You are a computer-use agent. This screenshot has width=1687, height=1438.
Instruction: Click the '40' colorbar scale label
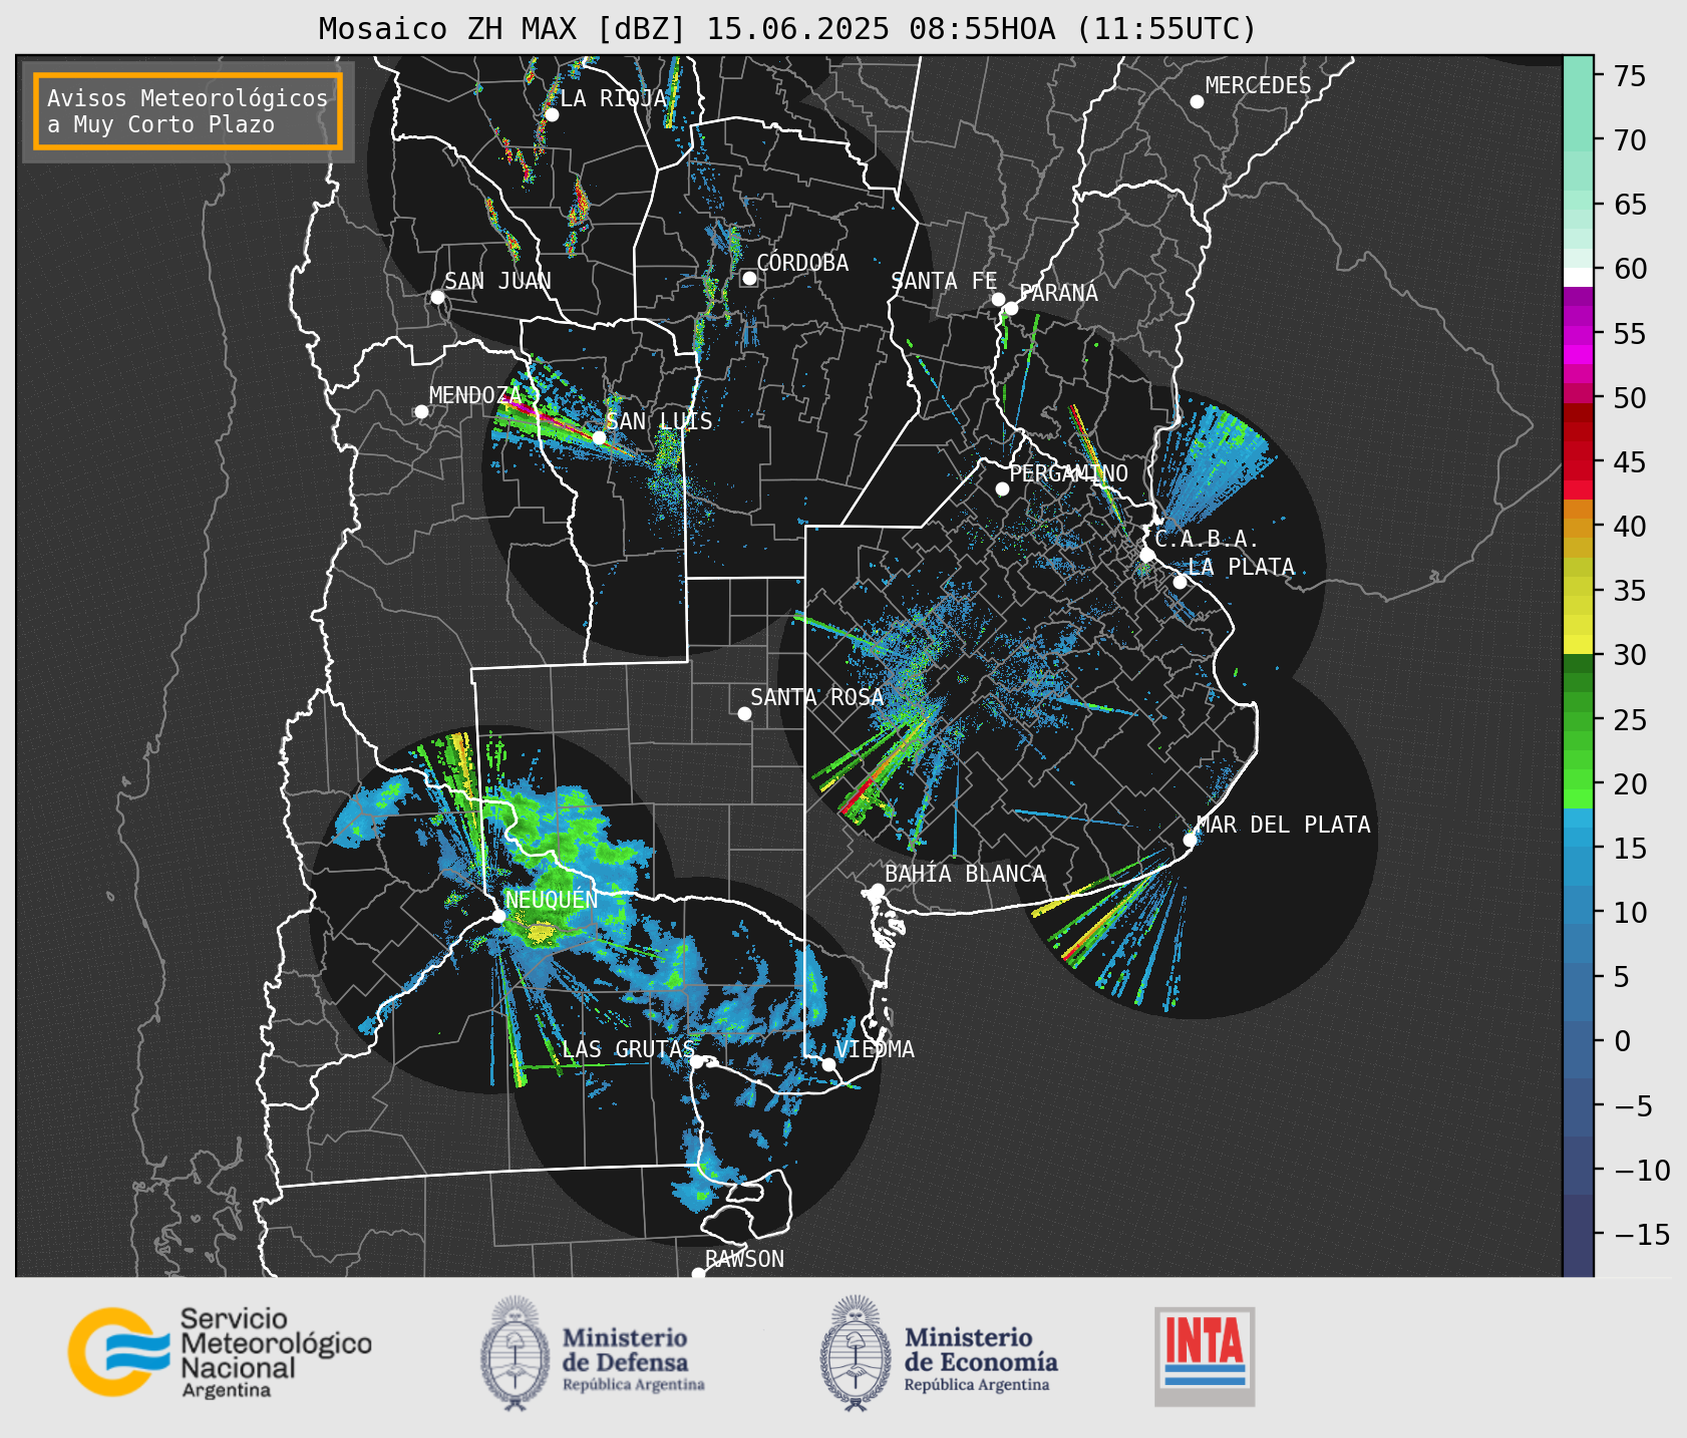[1629, 526]
